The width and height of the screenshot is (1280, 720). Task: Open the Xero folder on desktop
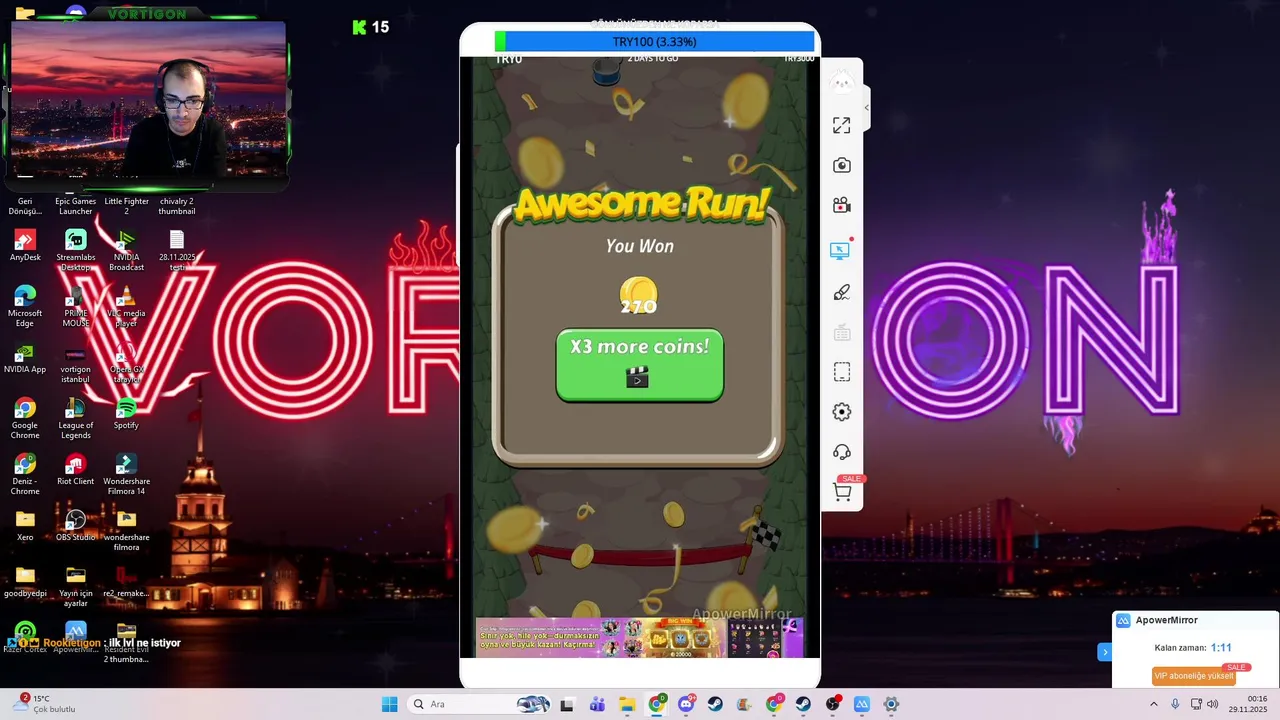[x=25, y=526]
